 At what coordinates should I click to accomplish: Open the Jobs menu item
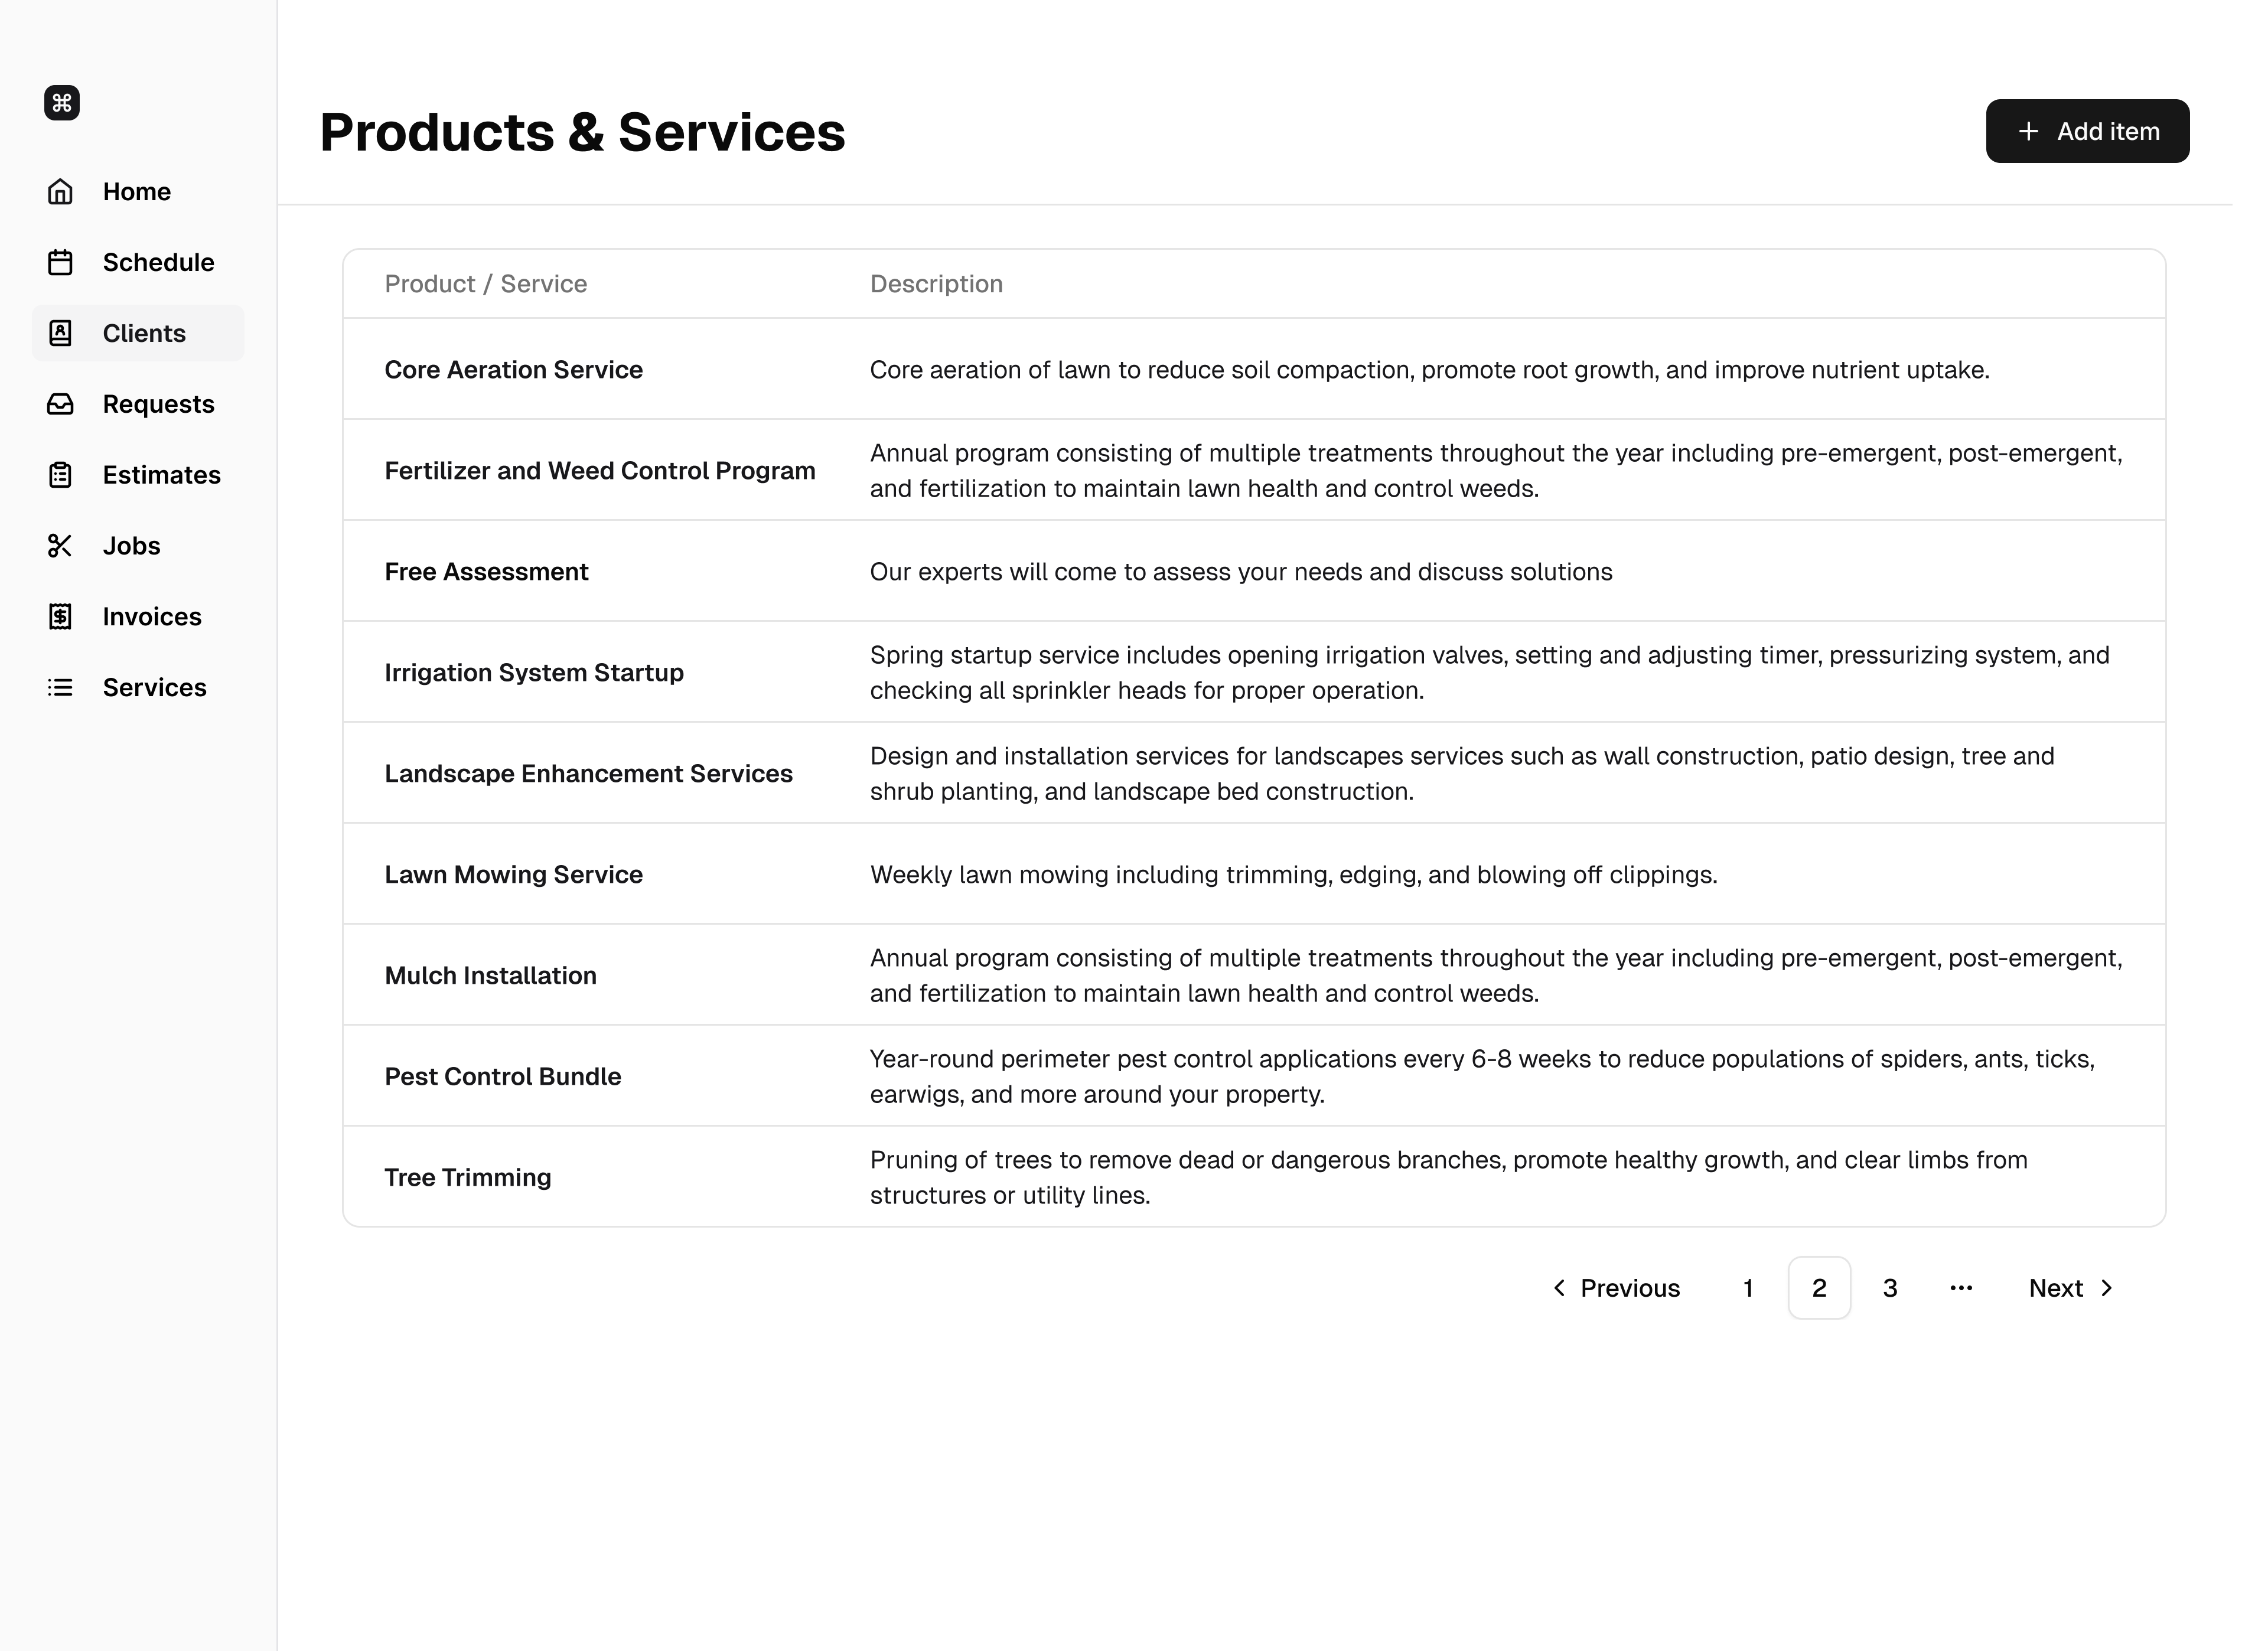pos(131,546)
